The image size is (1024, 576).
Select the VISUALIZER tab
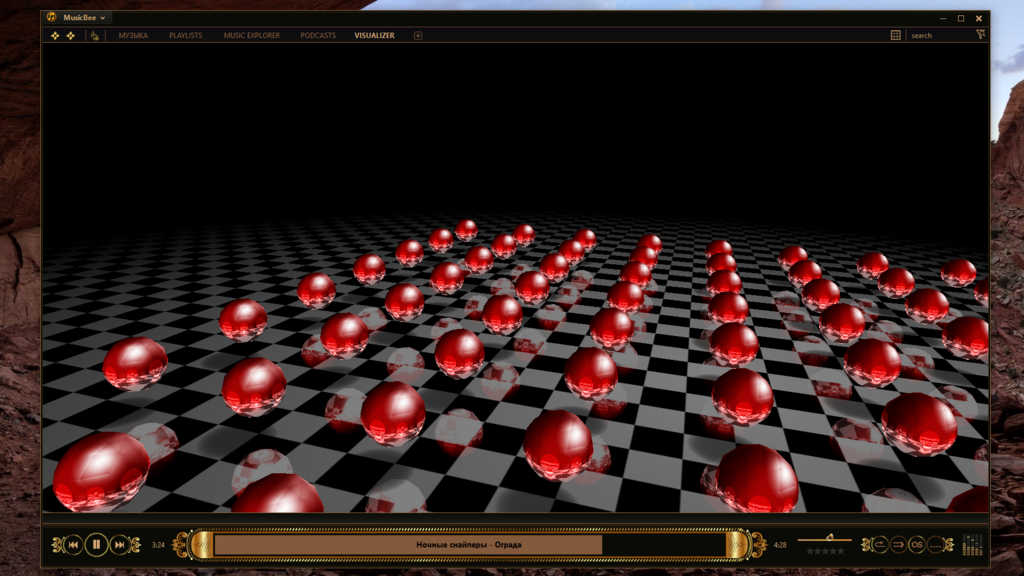[374, 36]
